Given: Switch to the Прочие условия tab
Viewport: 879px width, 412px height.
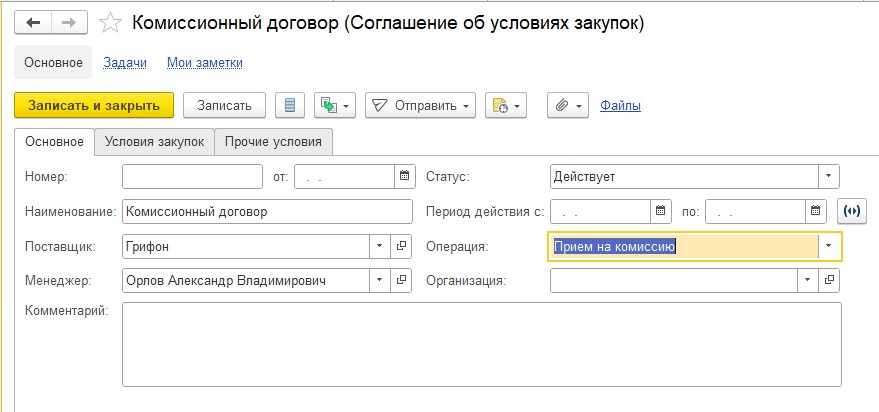Looking at the screenshot, I should pos(274,142).
